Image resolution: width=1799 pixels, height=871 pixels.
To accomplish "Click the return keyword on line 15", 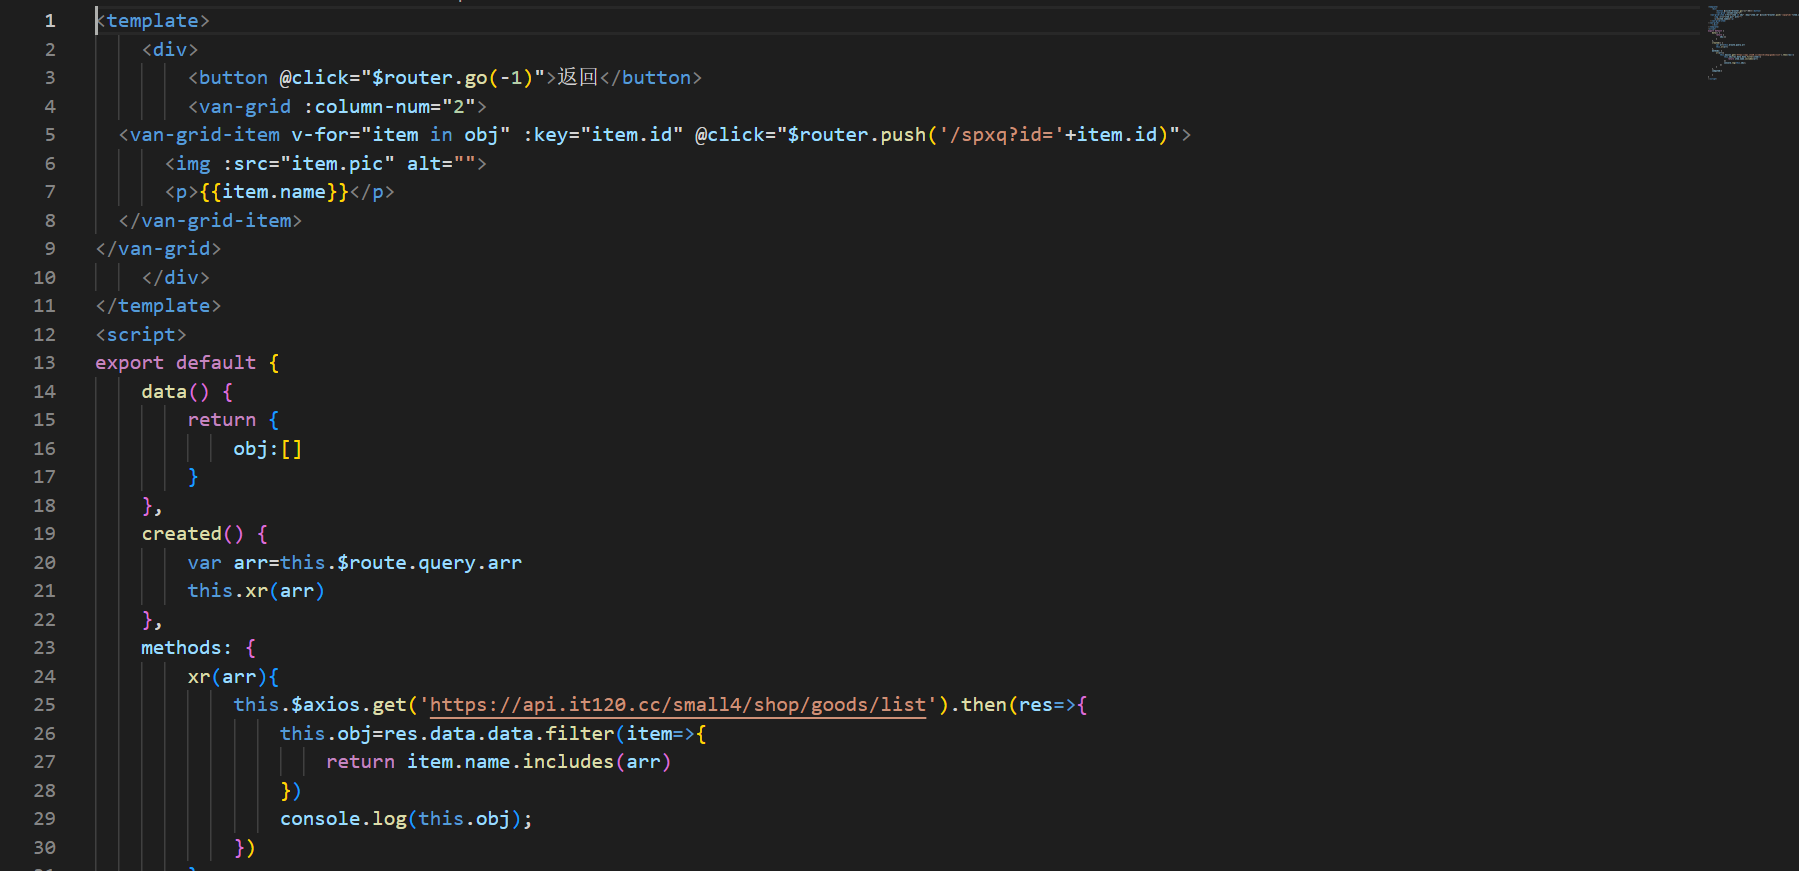I will [x=222, y=420].
